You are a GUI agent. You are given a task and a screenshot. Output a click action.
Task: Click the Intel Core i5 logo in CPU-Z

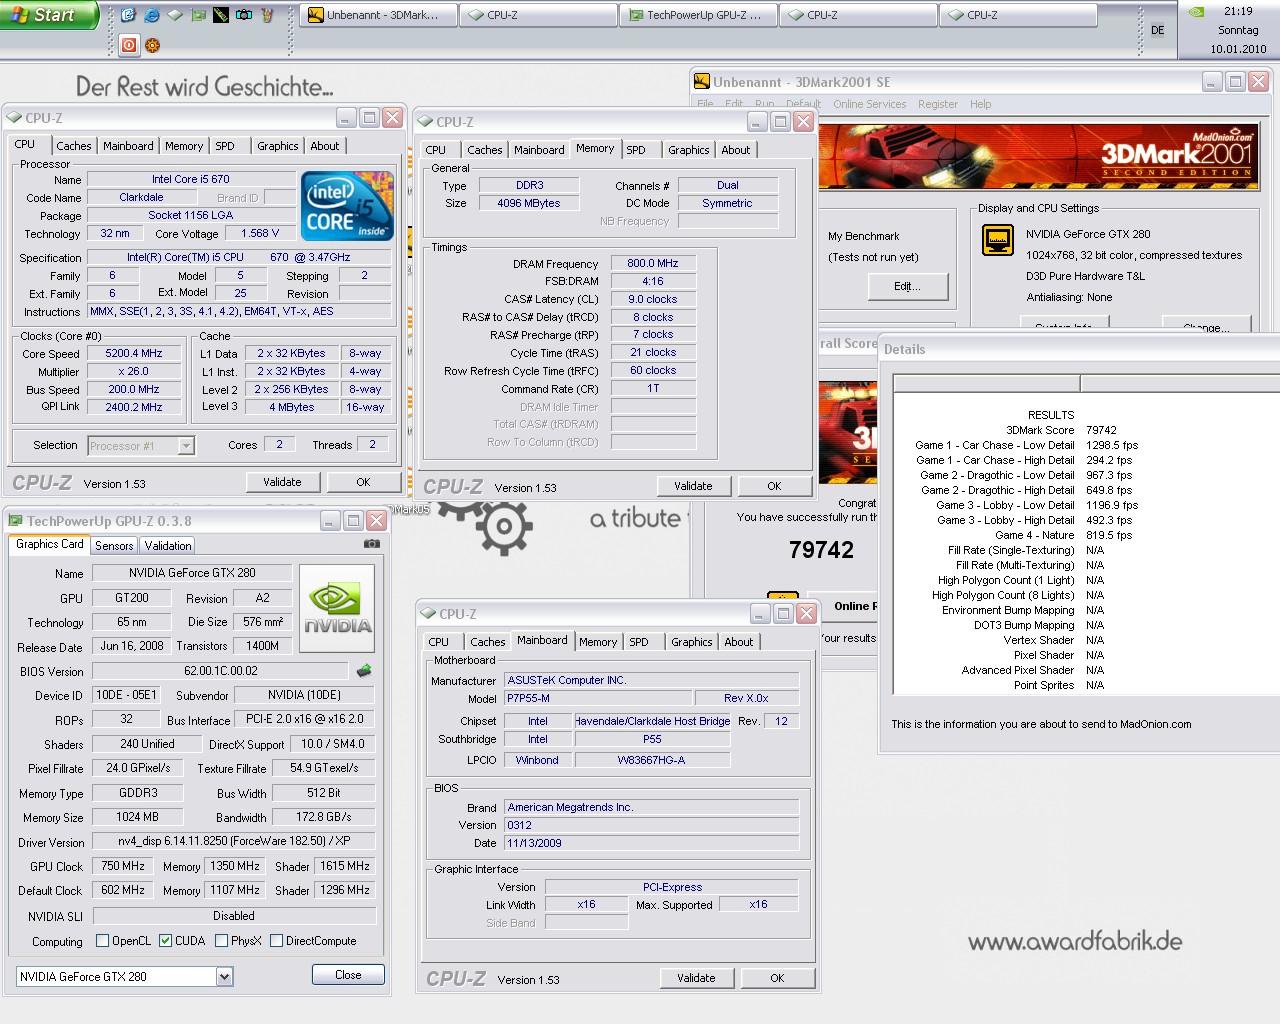[x=347, y=205]
